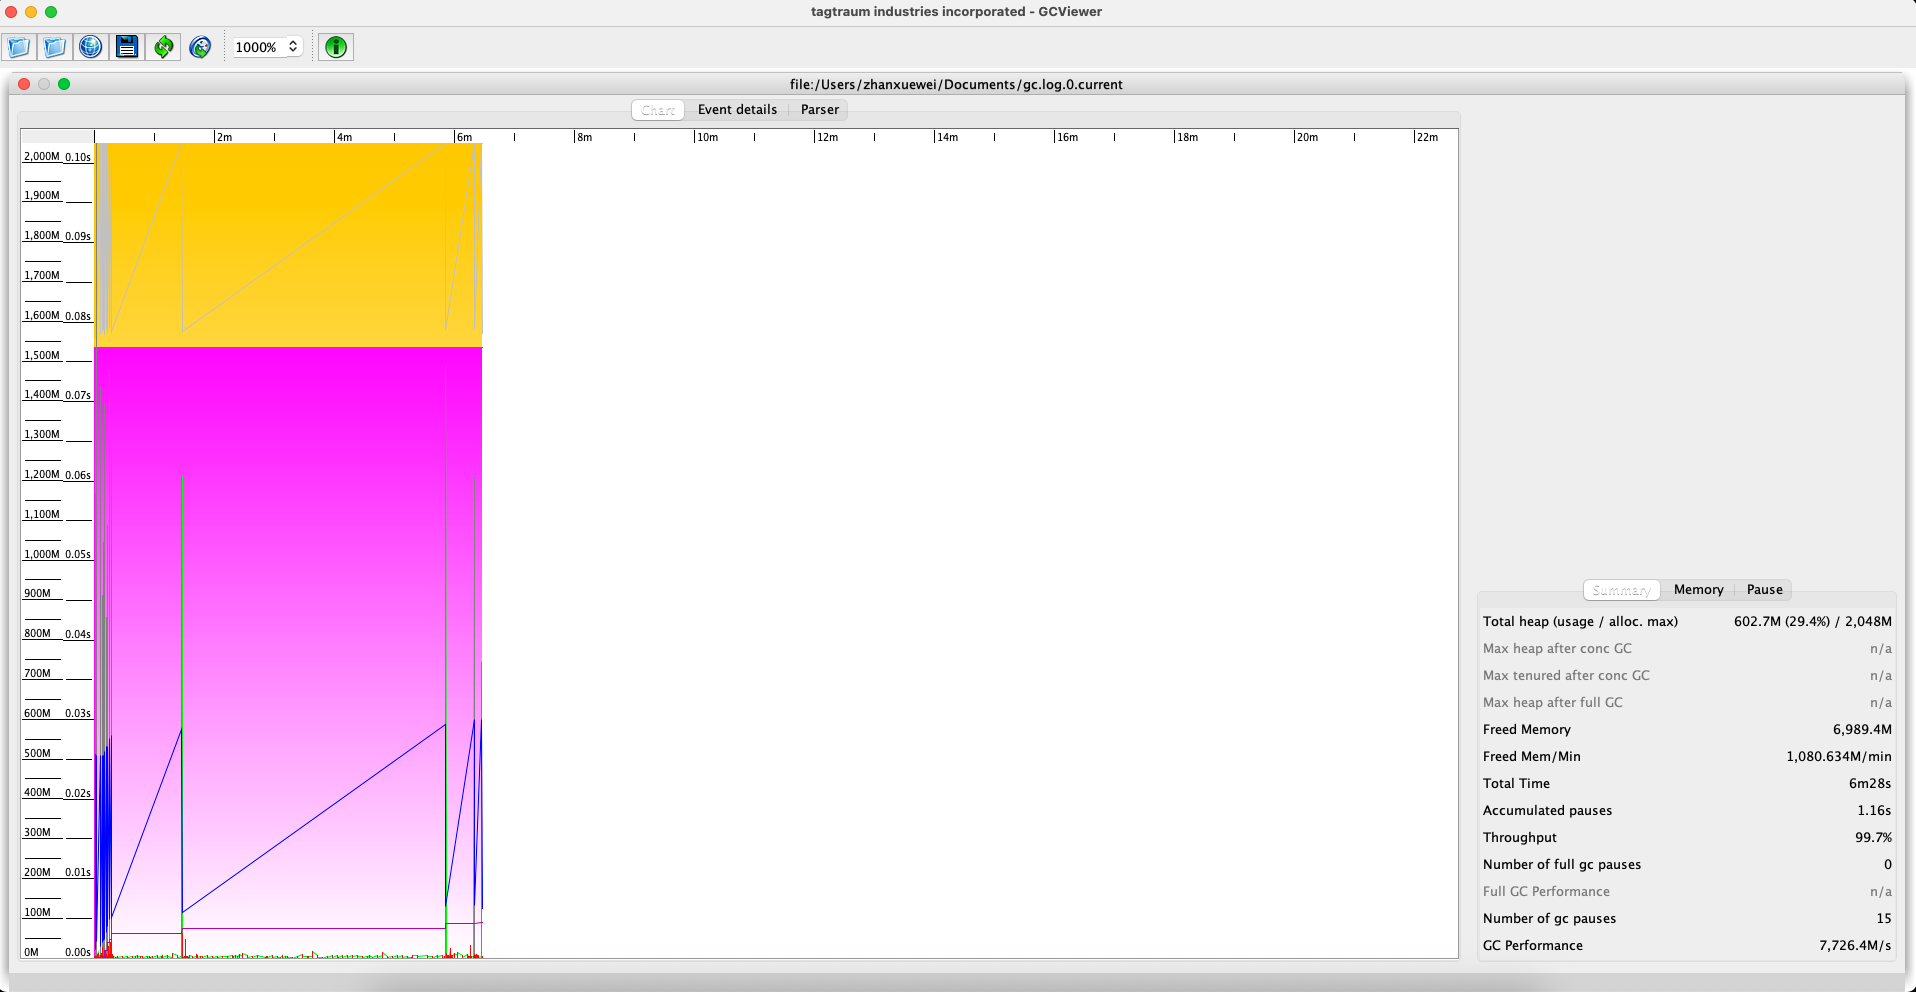Maximize the gc.log.0.current inner window
Viewport: 1916px width, 992px height.
tap(64, 84)
